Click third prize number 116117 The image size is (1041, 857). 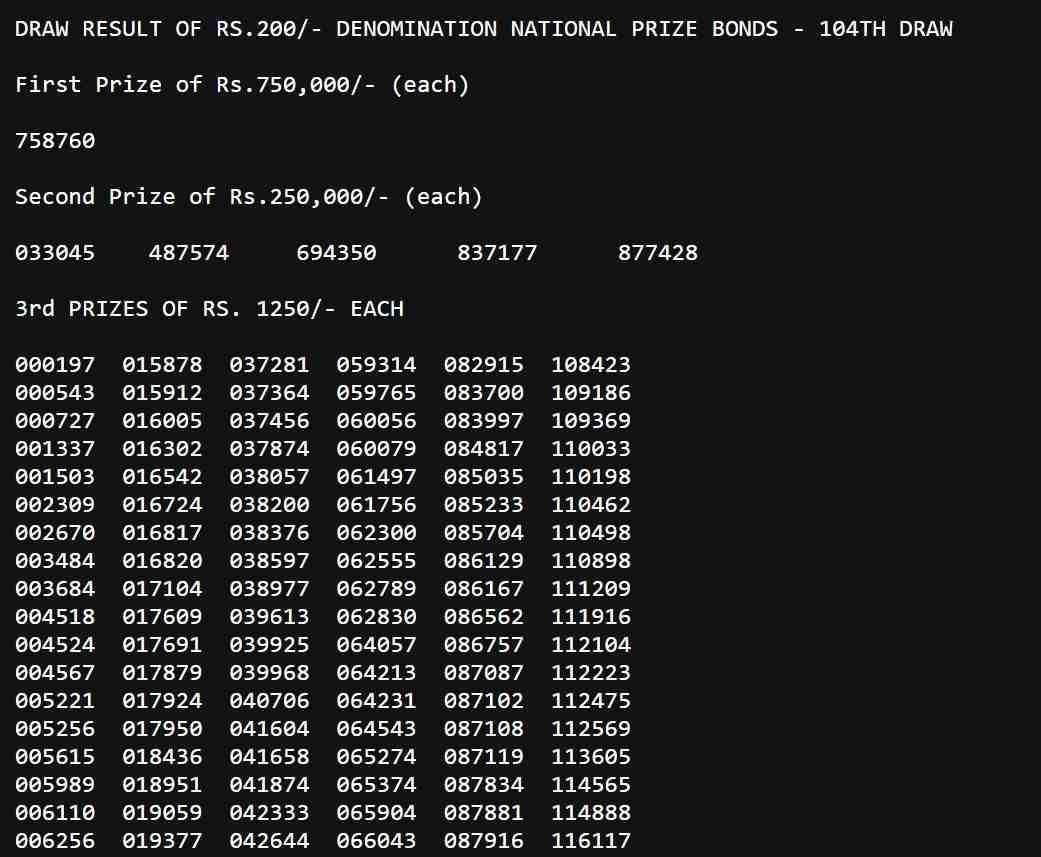[x=591, y=841]
